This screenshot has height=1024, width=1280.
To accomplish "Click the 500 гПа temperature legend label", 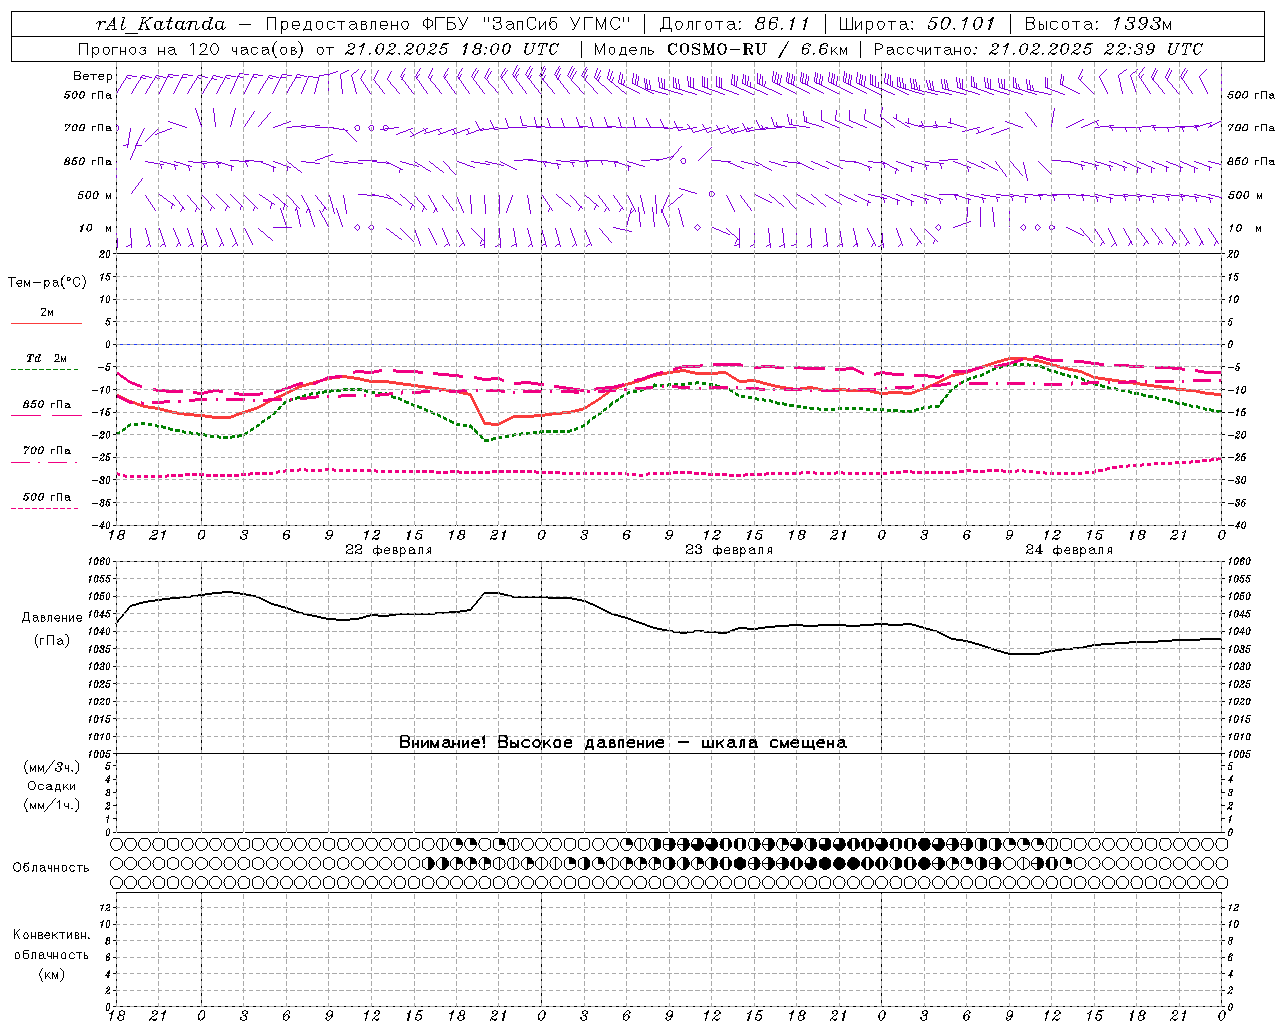I will coord(46,497).
